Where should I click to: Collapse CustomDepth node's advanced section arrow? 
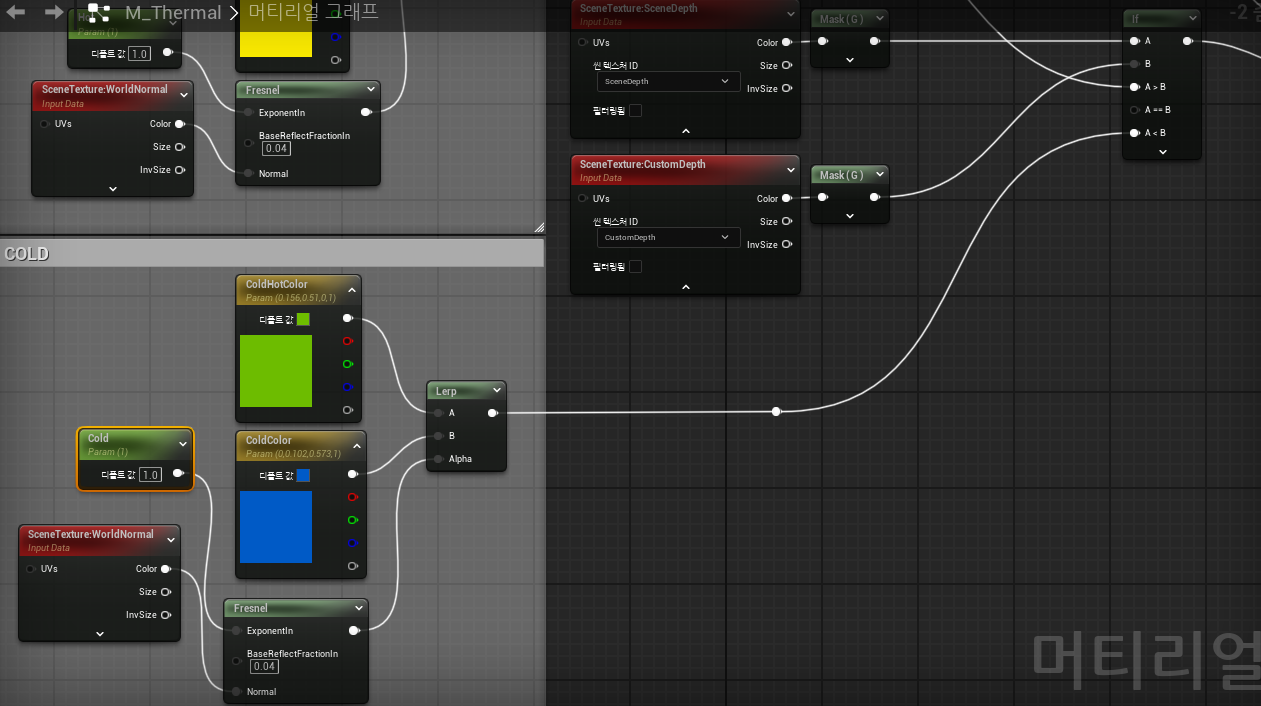[686, 286]
